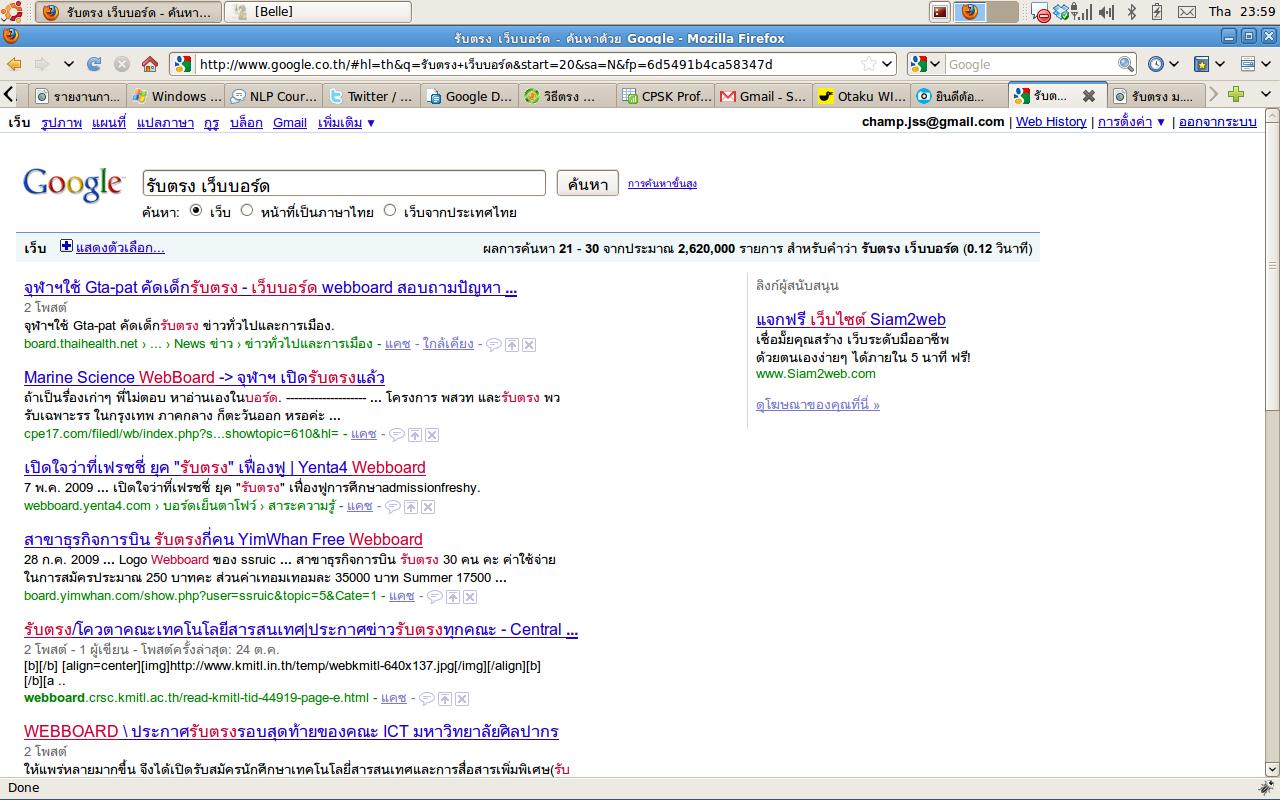Open the แคช cached link for yimwhan result
The width and height of the screenshot is (1280, 800).
click(402, 596)
